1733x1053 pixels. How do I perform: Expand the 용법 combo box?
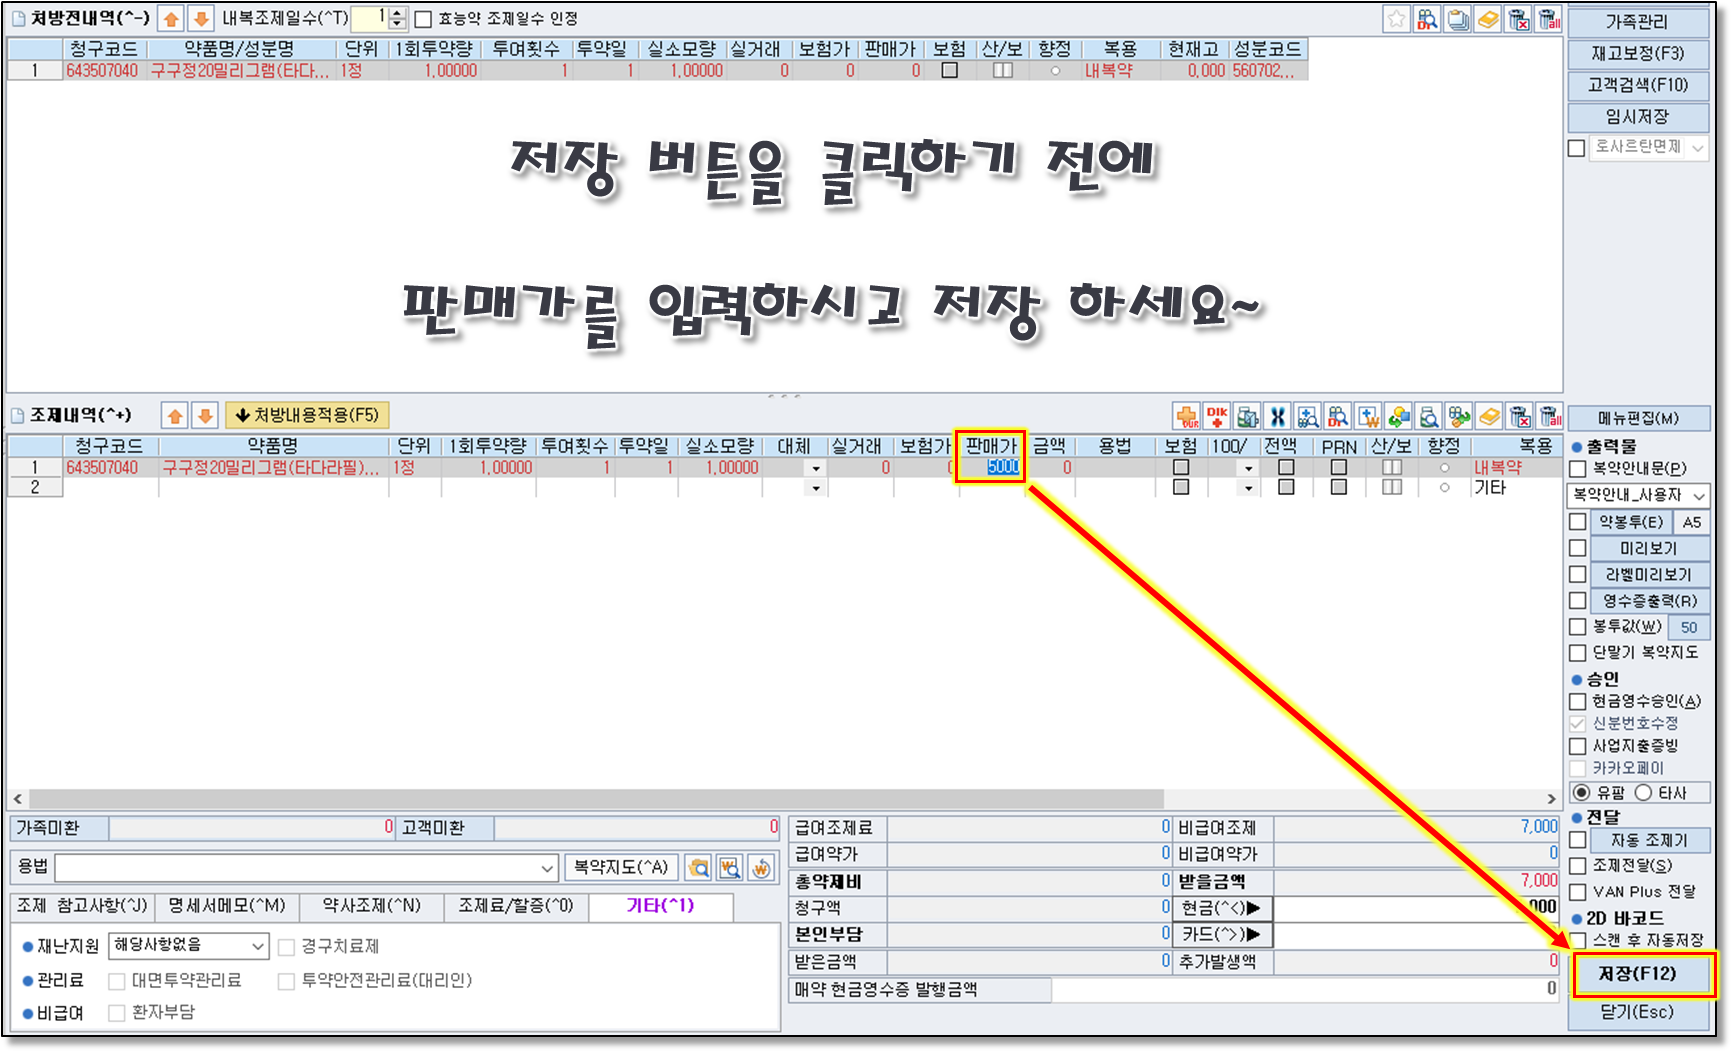coord(547,868)
